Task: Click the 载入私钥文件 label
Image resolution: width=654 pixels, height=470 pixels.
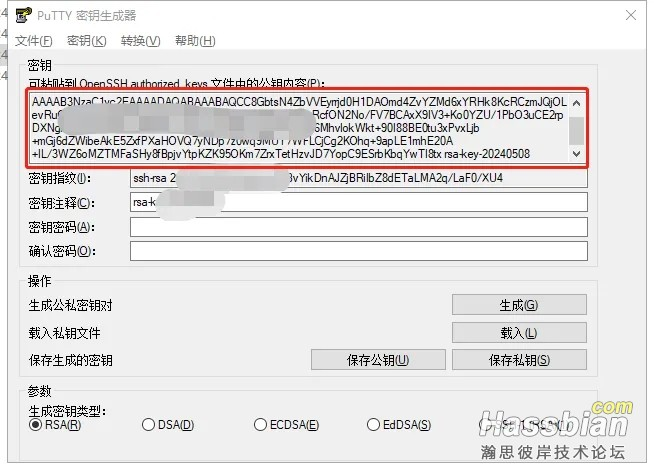Action: point(64,333)
